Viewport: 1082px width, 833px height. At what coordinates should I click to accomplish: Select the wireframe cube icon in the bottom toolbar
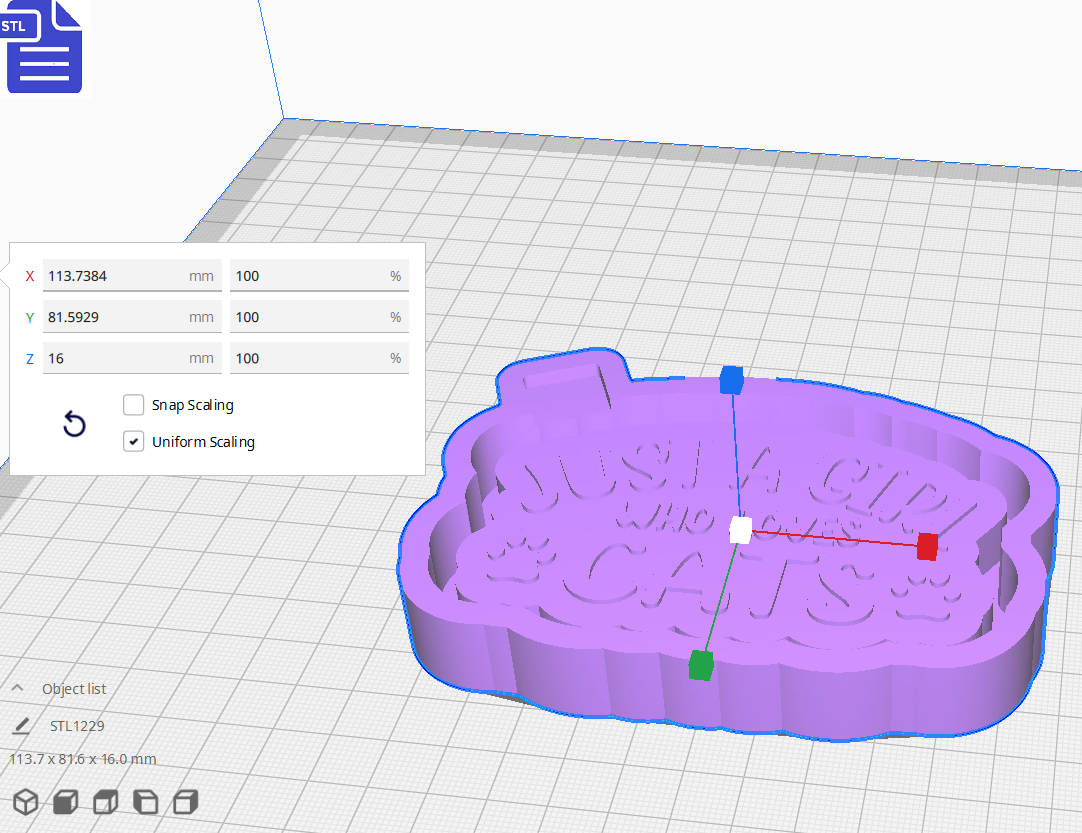[x=25, y=802]
